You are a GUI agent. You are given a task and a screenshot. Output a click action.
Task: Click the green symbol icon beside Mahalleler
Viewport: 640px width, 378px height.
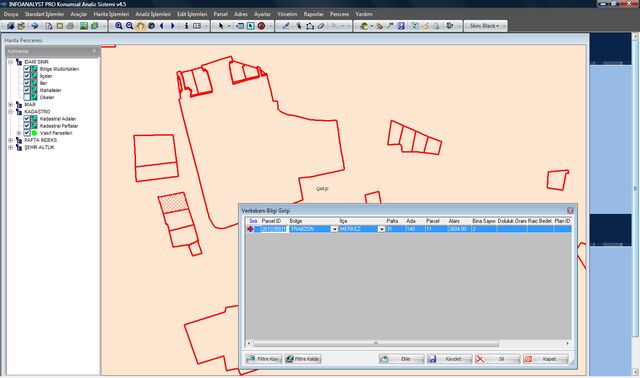[34, 90]
